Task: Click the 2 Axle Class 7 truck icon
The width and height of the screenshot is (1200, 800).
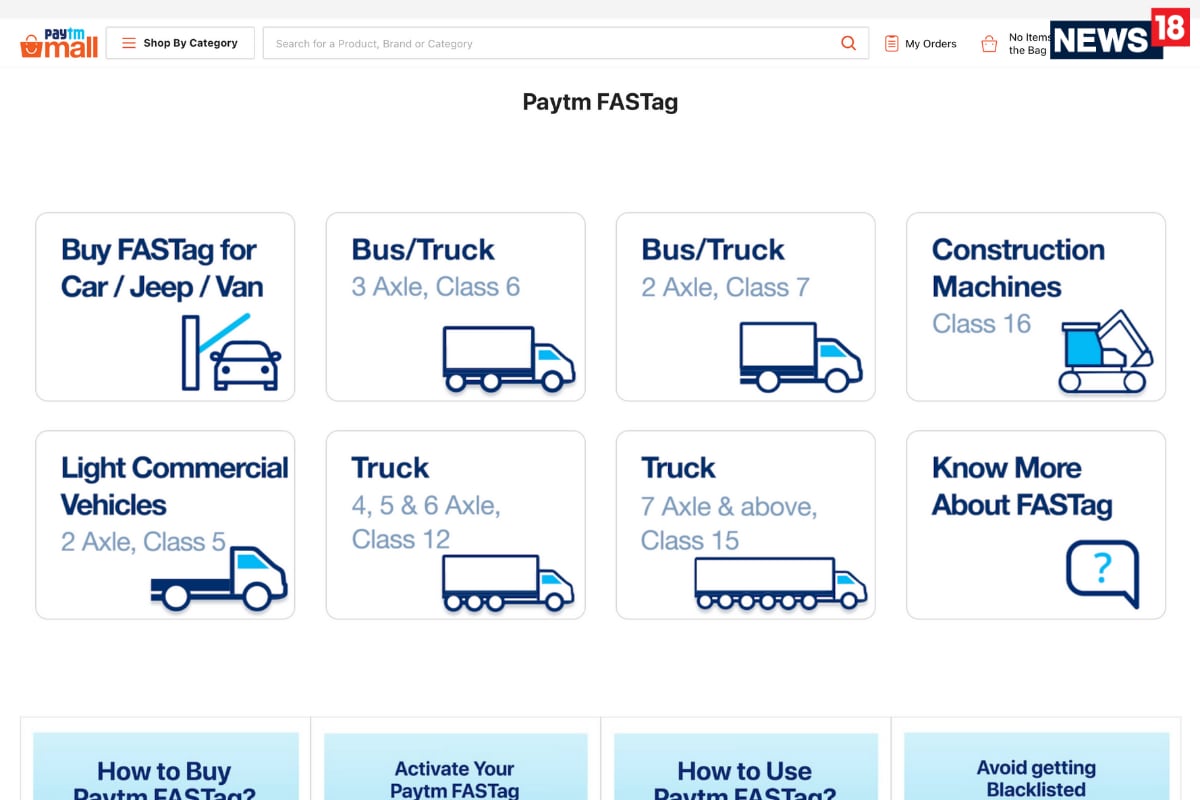Action: 800,357
